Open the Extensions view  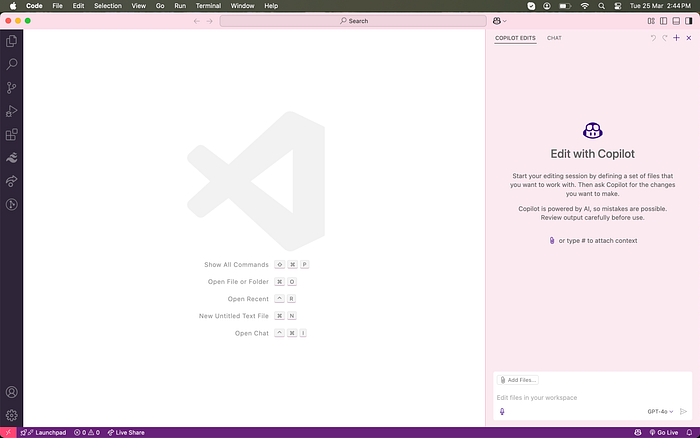[x=12, y=134]
